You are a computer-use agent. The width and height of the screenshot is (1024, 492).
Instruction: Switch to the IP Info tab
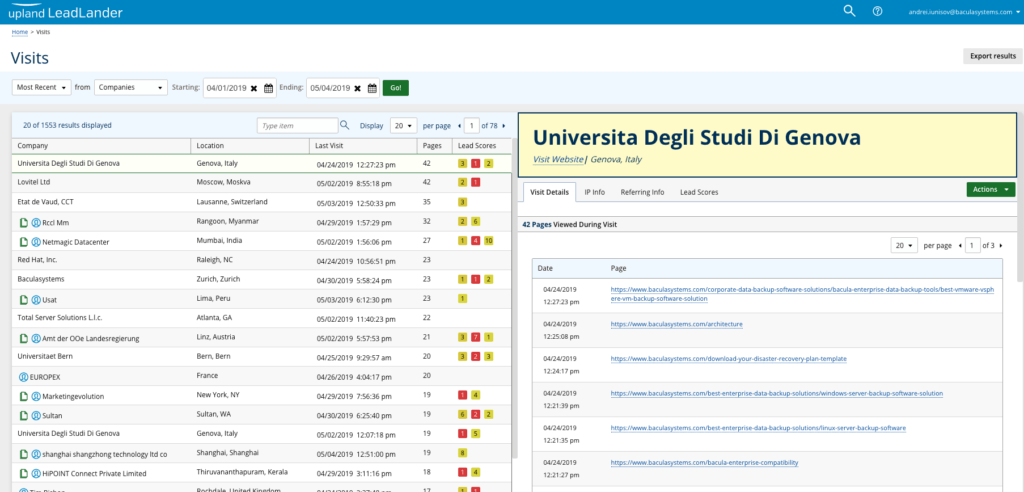coord(594,192)
